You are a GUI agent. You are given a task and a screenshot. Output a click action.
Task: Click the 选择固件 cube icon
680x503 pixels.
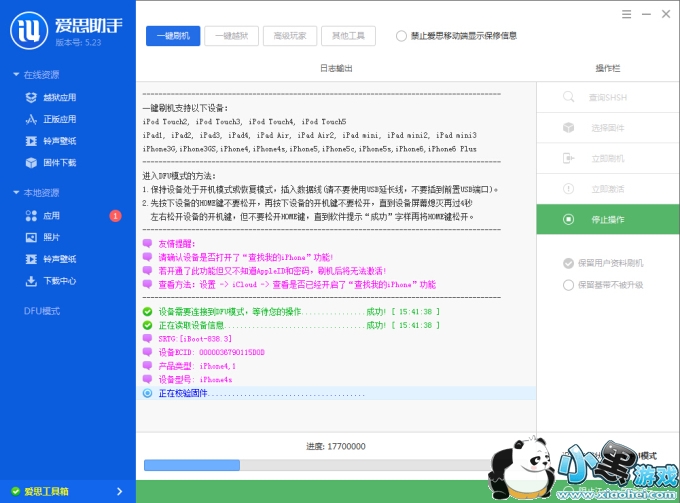[569, 127]
